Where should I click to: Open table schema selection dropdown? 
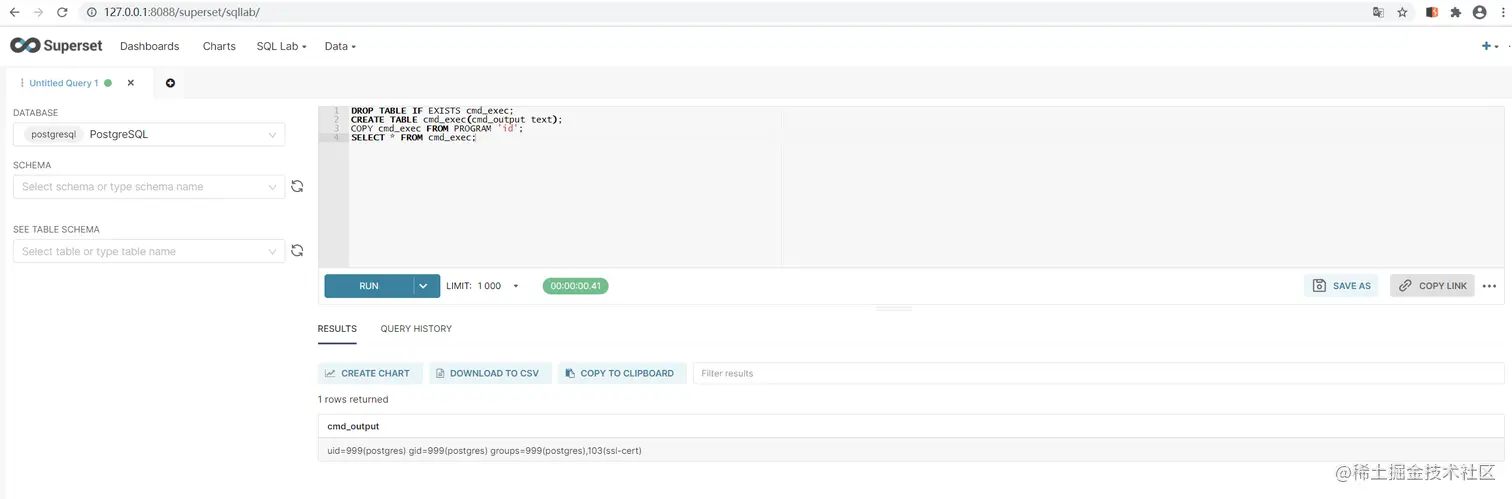(149, 251)
